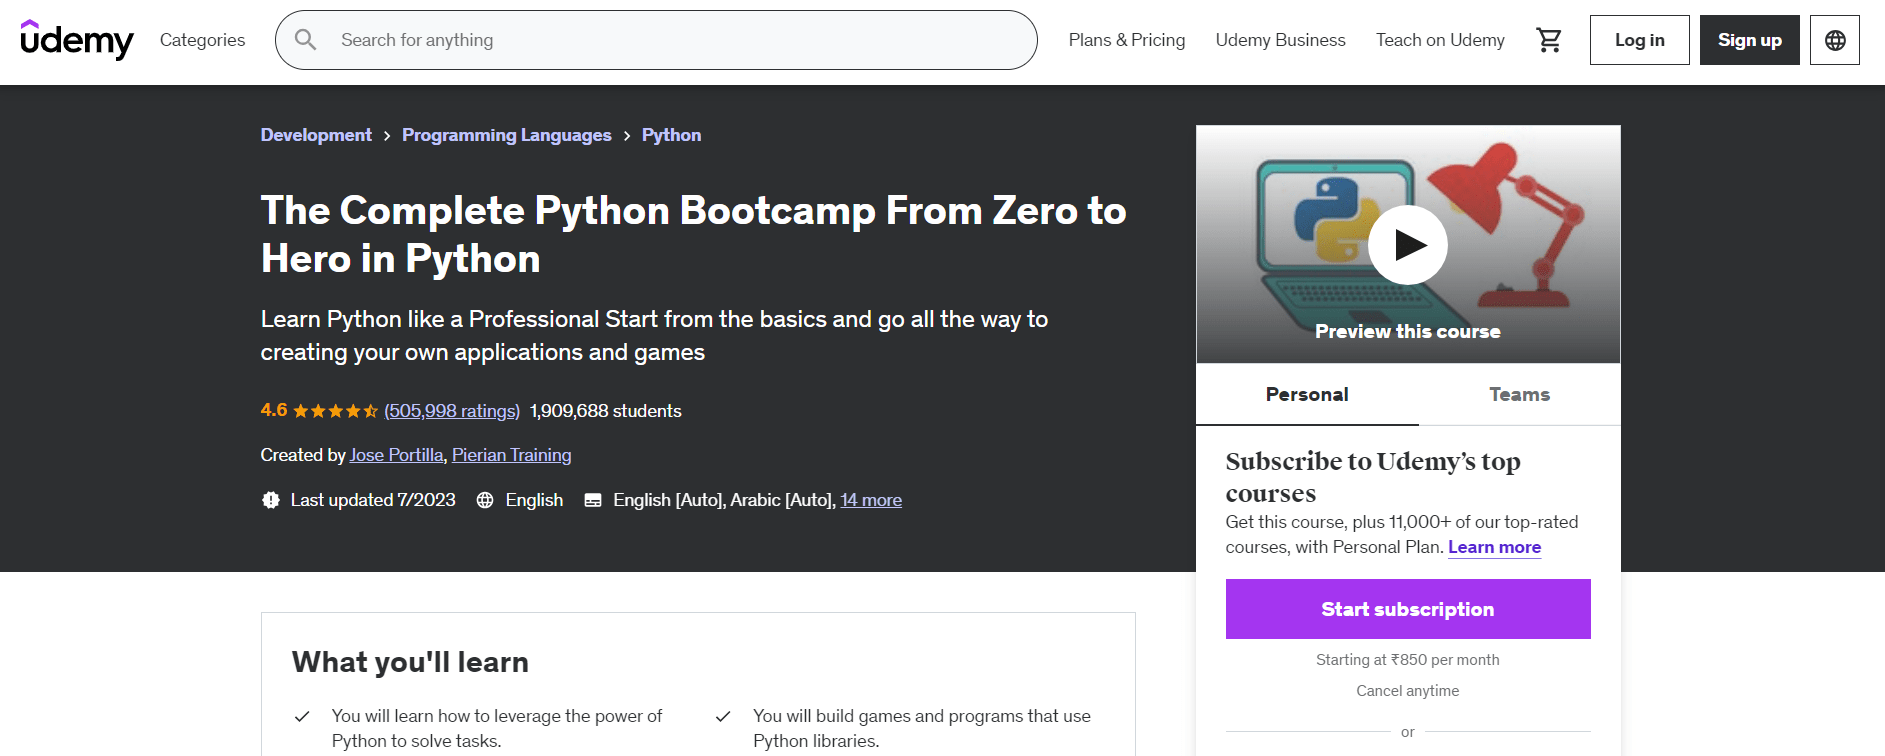The width and height of the screenshot is (1885, 756).
Task: Open the 505,998 ratings link
Action: pos(452,411)
